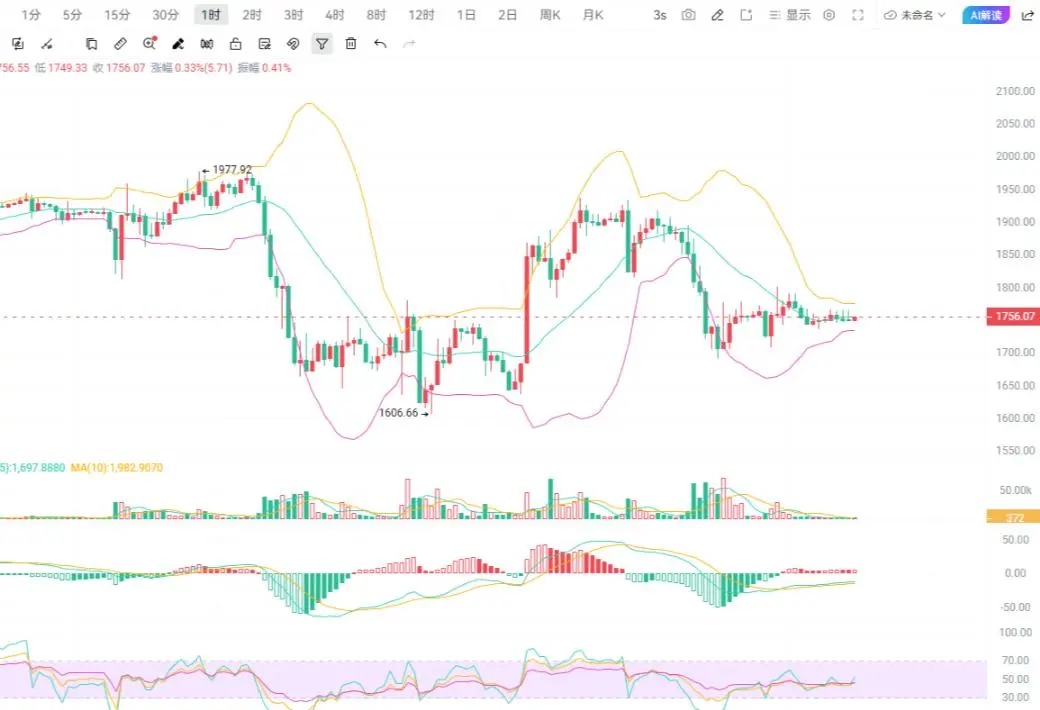Image resolution: width=1040 pixels, height=710 pixels.
Task: Choose the 3时 timeframe
Action: coord(293,15)
